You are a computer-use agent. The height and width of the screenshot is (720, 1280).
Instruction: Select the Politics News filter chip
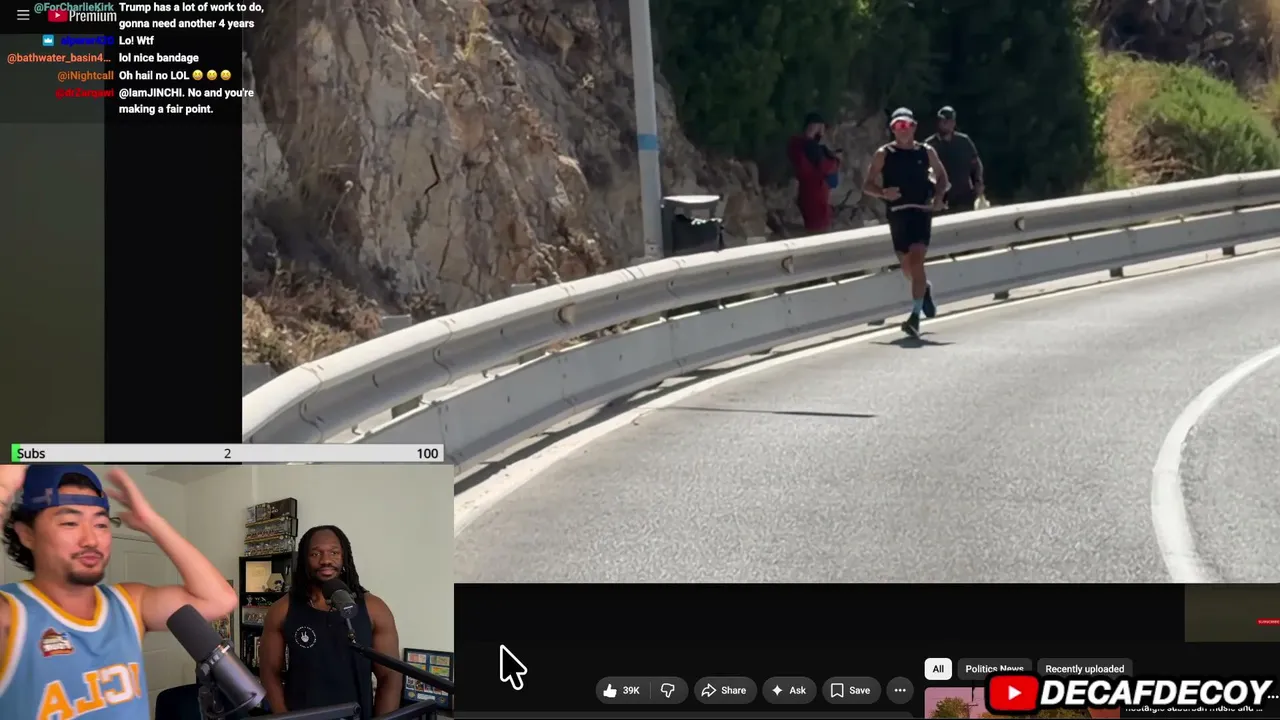point(994,669)
